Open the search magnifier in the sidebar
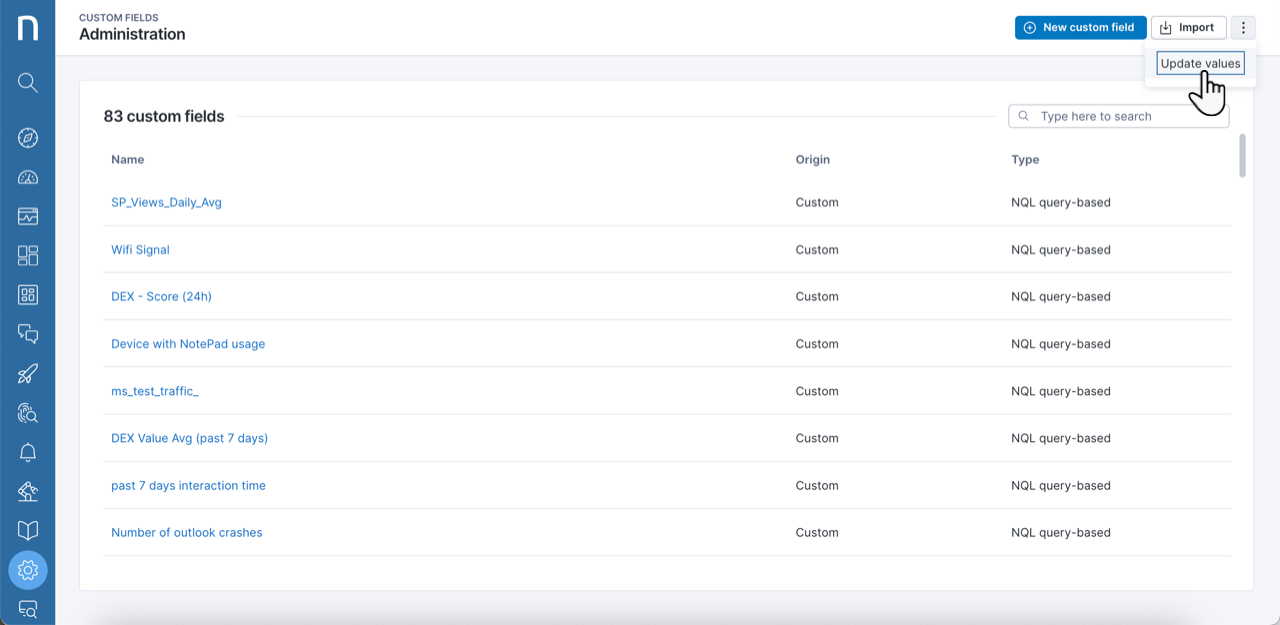 point(28,83)
